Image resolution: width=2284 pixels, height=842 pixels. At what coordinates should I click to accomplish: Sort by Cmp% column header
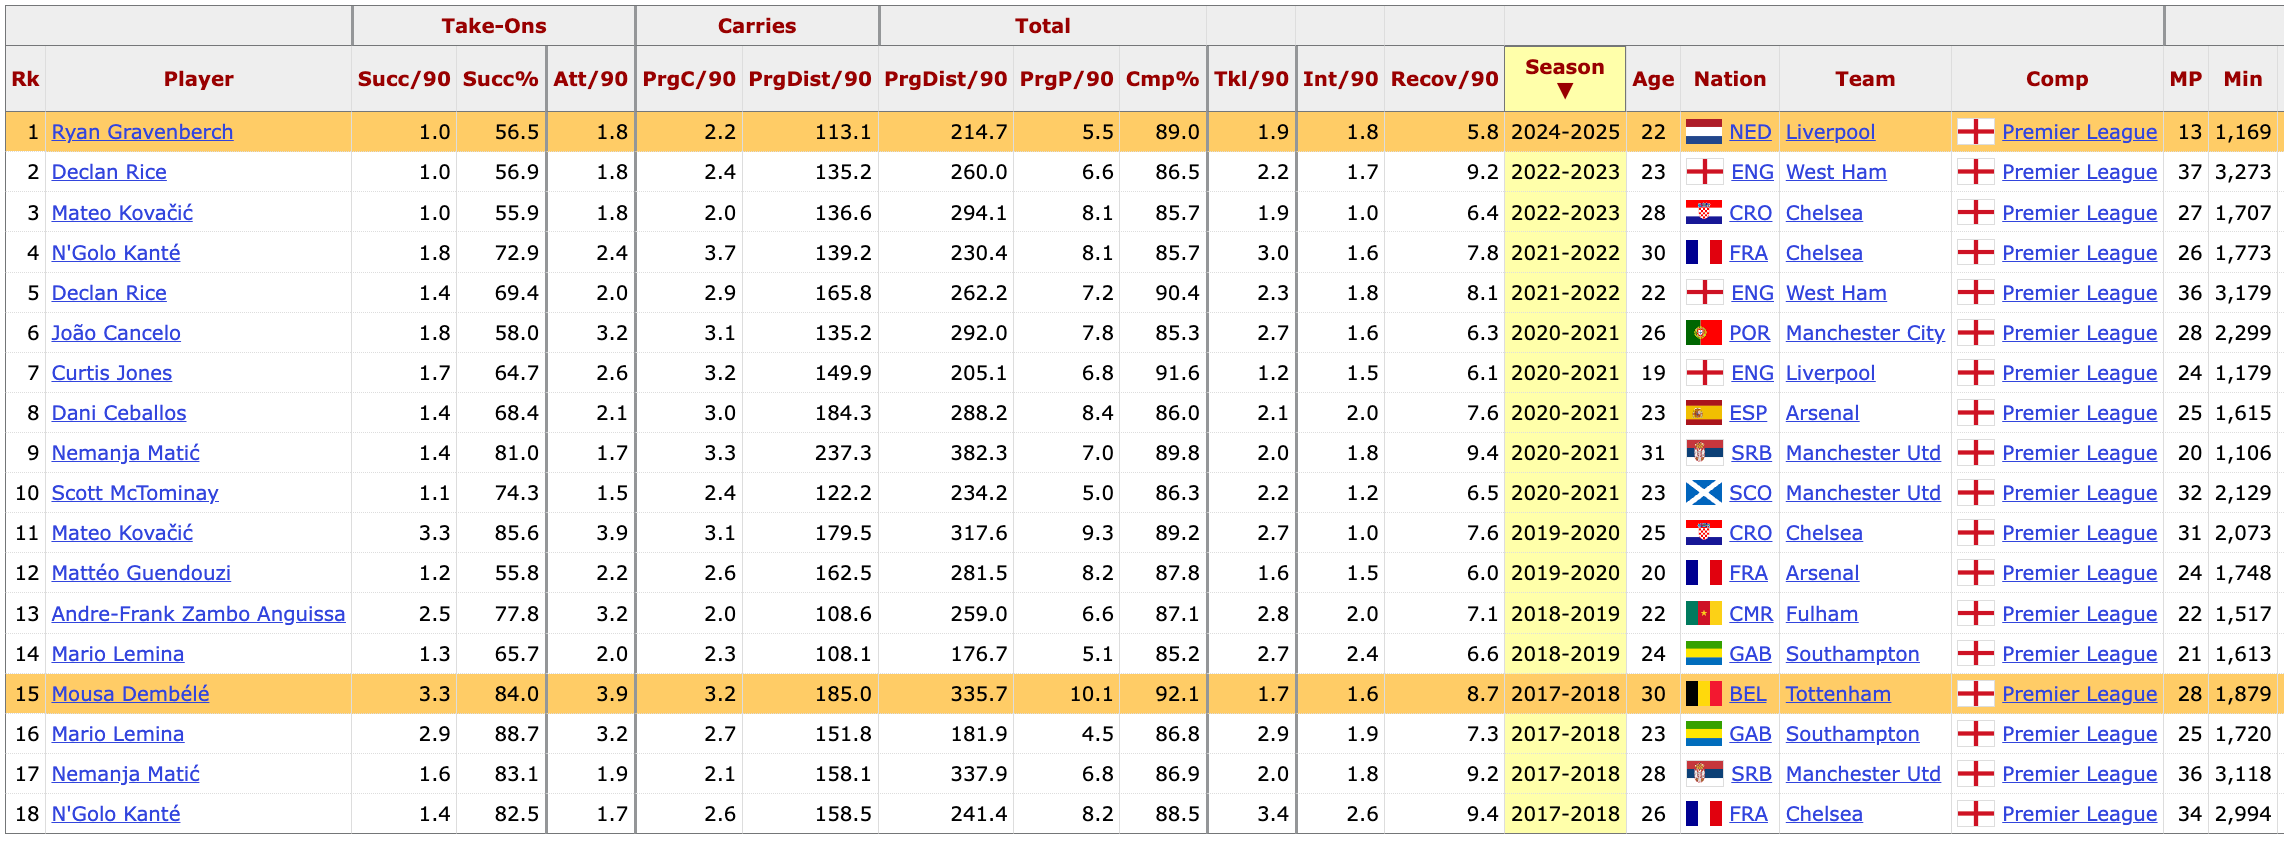coord(1162,78)
